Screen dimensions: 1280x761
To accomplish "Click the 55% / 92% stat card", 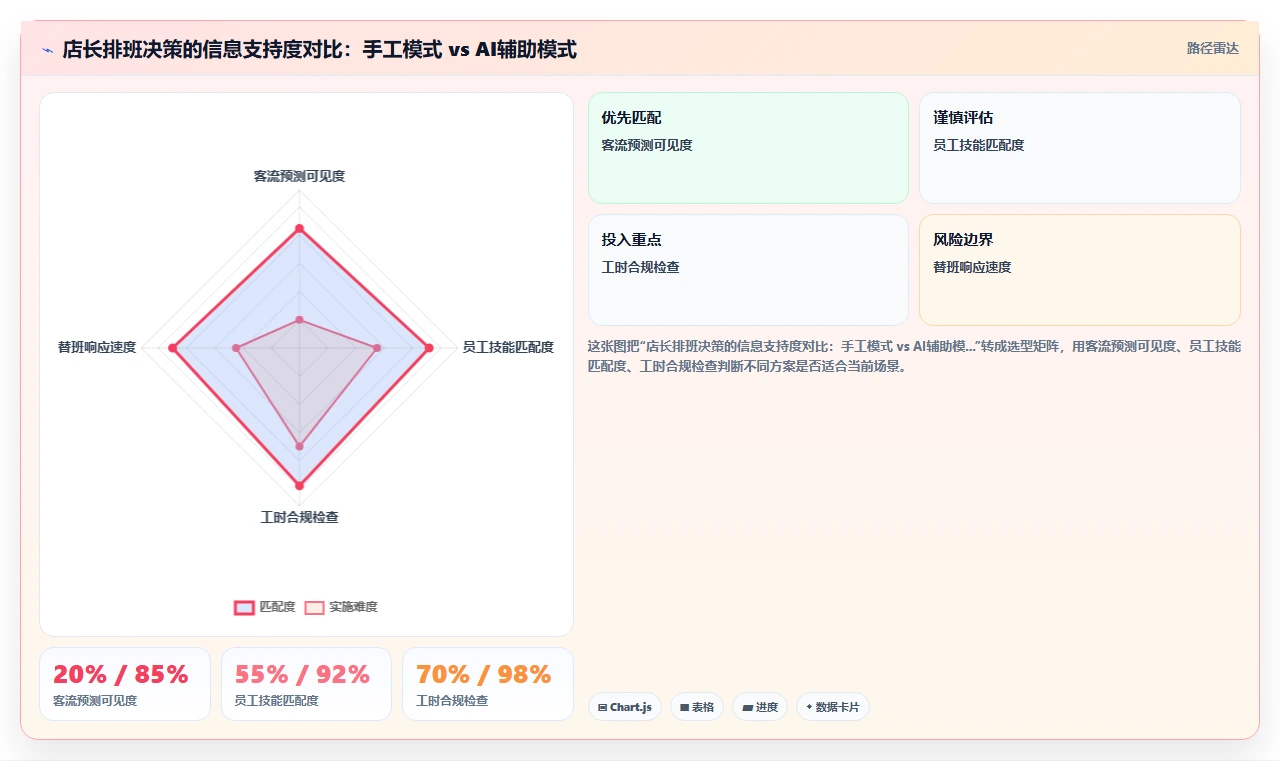I will click(306, 684).
